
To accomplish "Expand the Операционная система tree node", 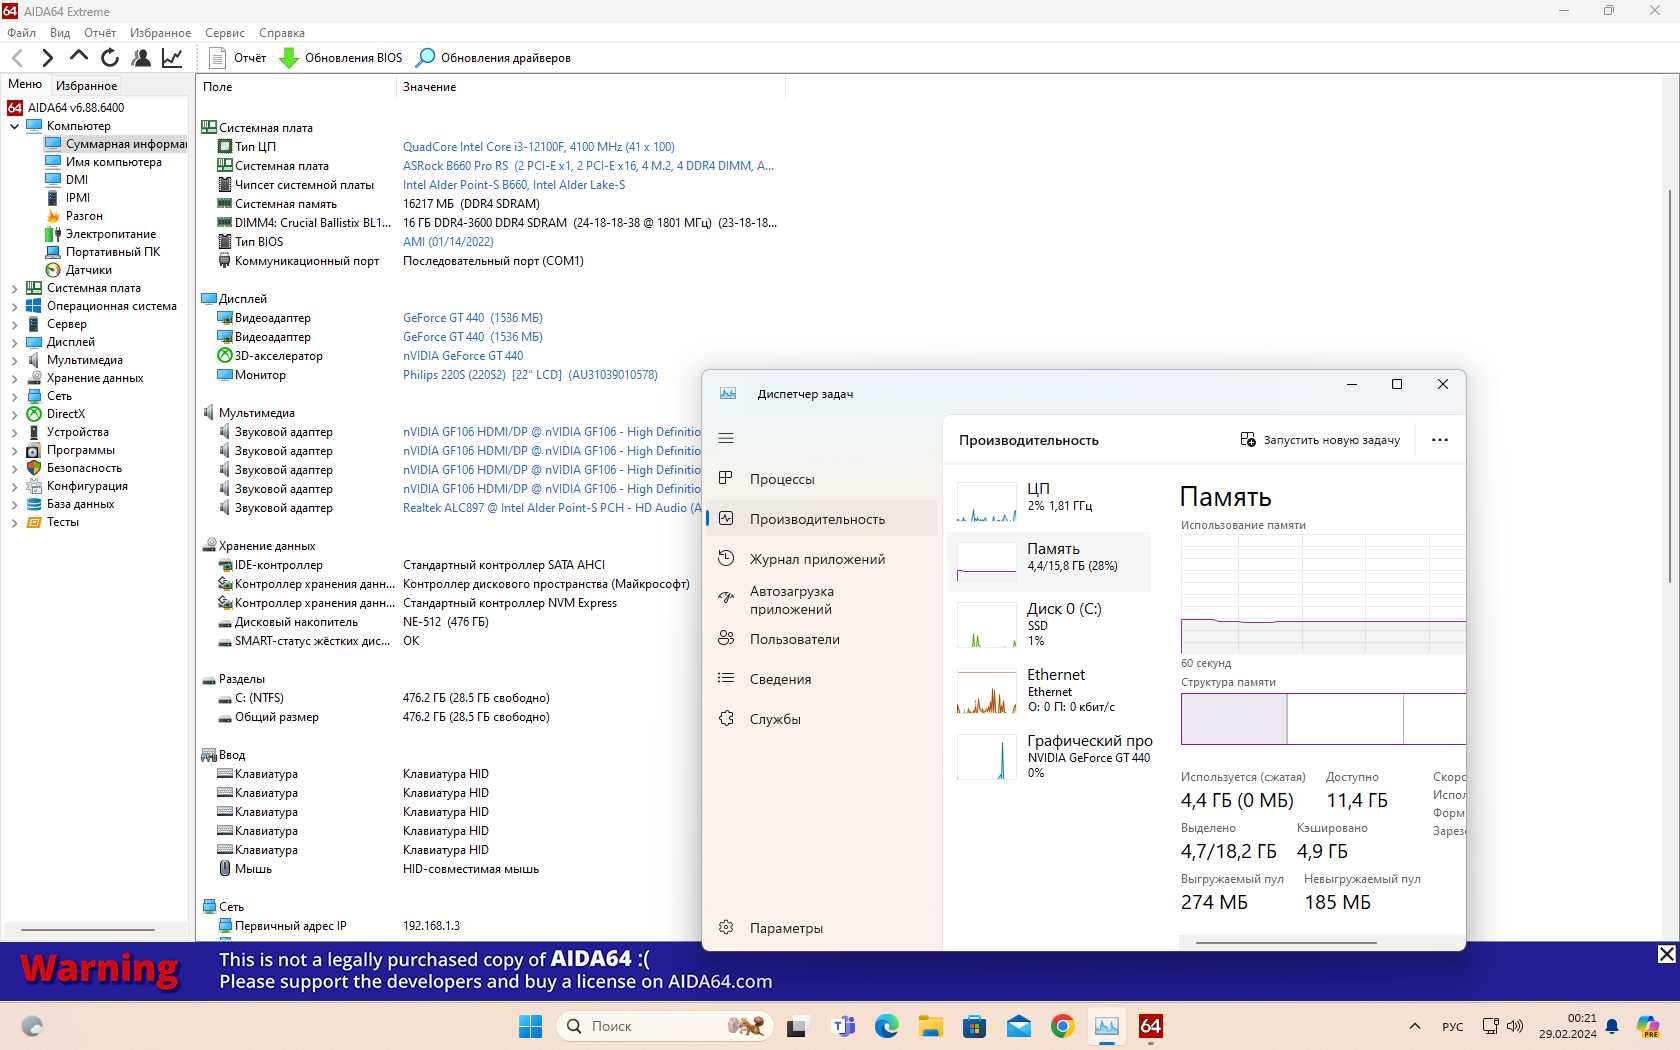I will tap(14, 306).
